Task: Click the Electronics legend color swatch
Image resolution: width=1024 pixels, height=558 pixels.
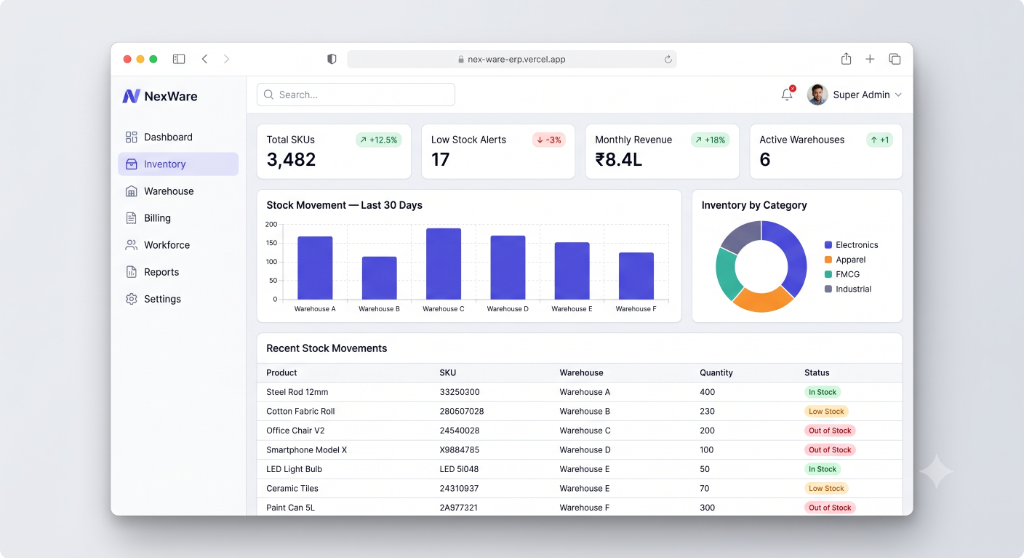Action: (828, 245)
